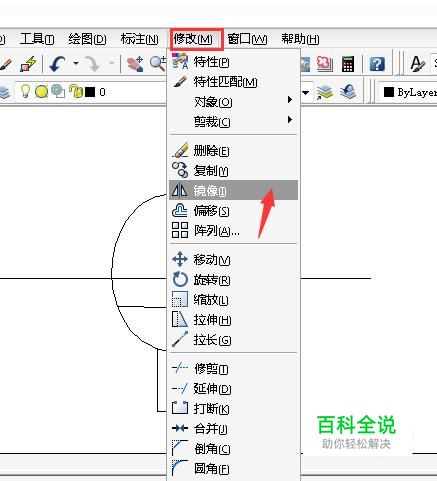This screenshot has width=437, height=481.
Task: Click the layer previous icon
Action: (348, 92)
